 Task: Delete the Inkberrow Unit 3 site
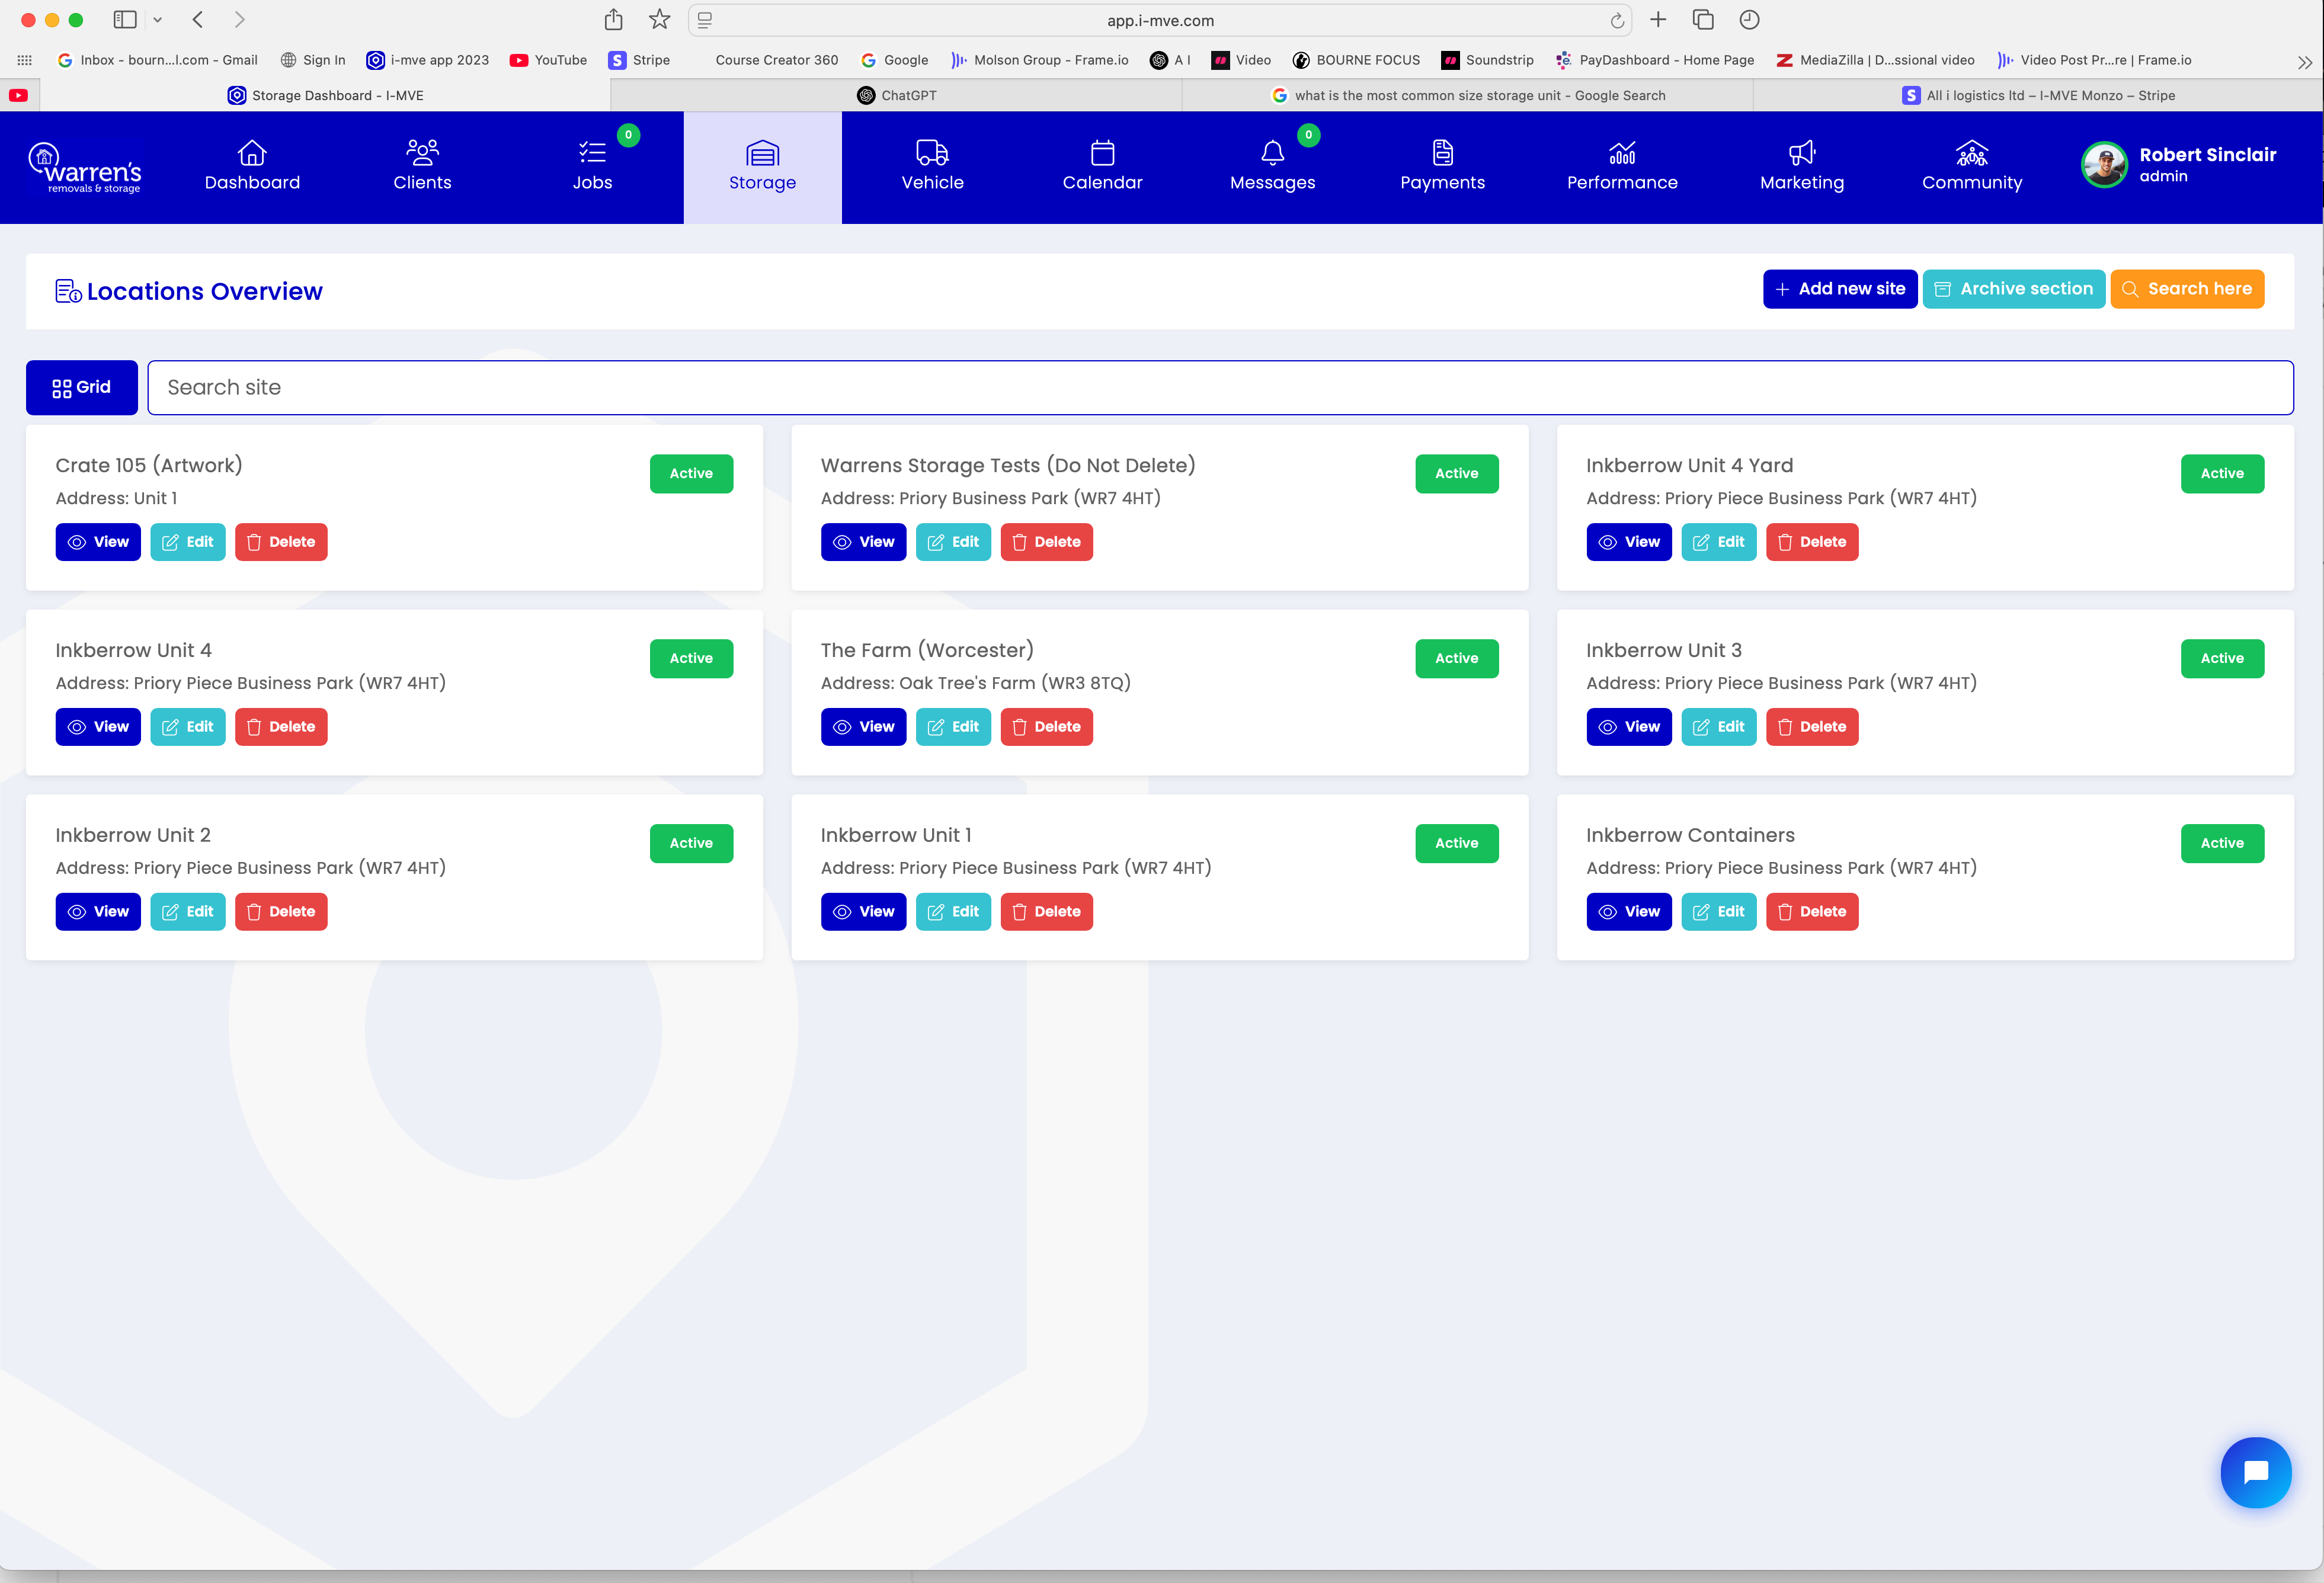1811,727
